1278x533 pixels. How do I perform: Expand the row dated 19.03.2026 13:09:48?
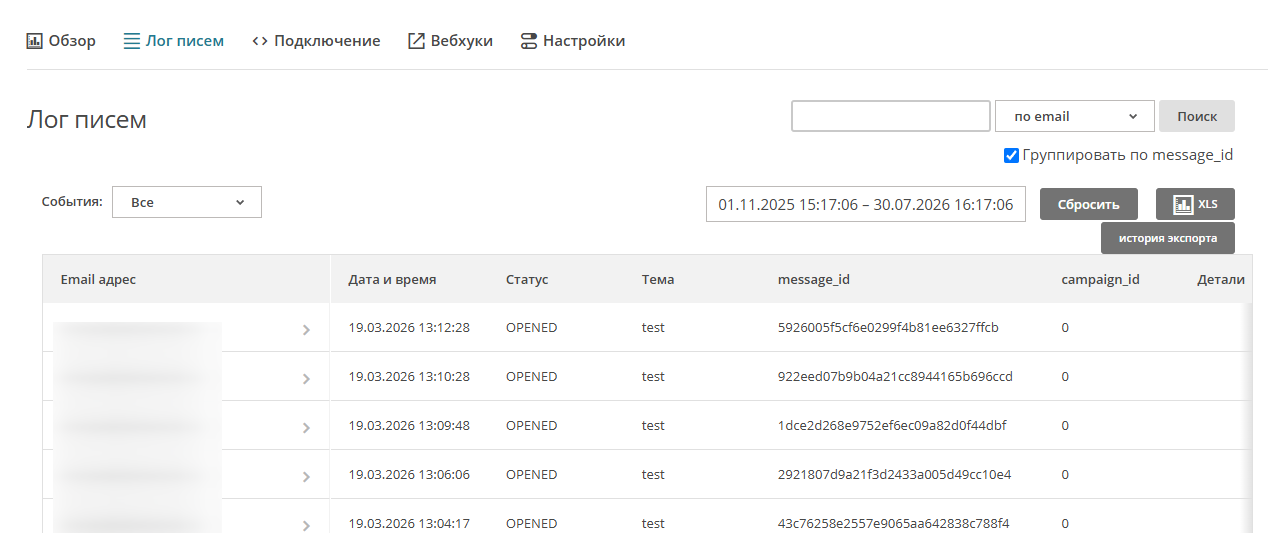coord(306,427)
